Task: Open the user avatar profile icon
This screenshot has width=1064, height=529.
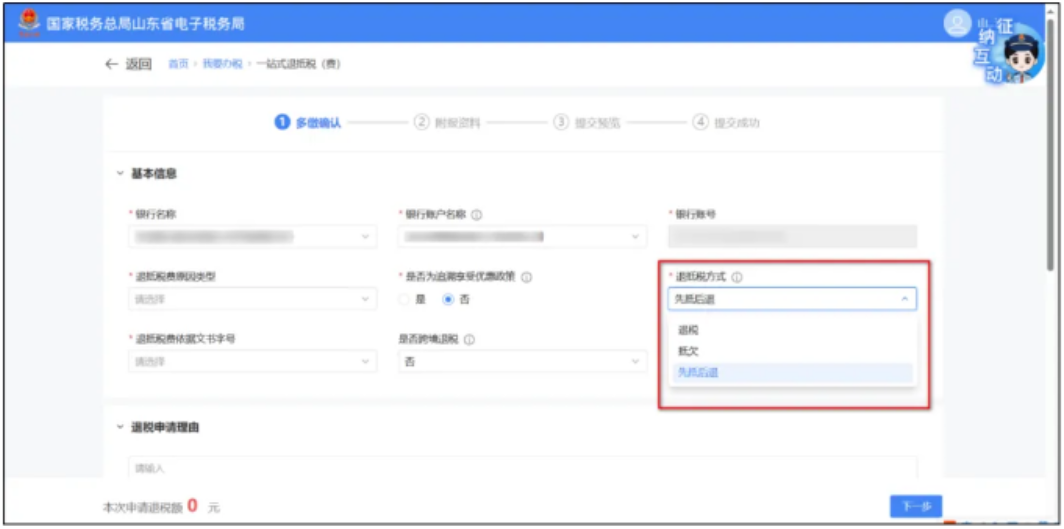Action: pos(957,24)
